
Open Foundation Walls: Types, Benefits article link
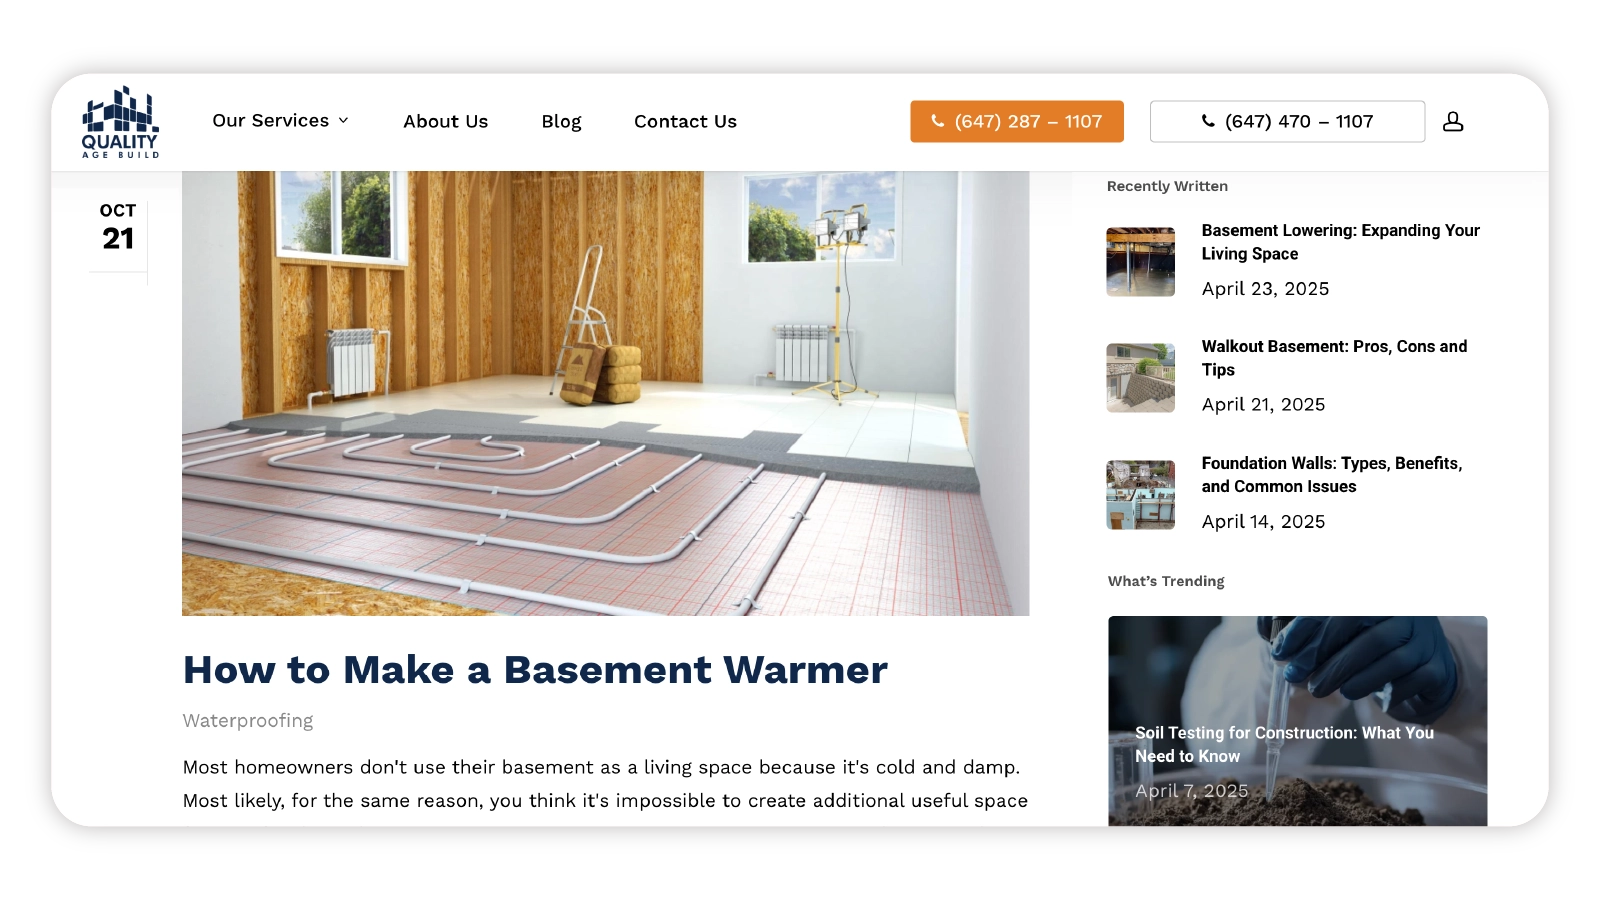coord(1331,475)
